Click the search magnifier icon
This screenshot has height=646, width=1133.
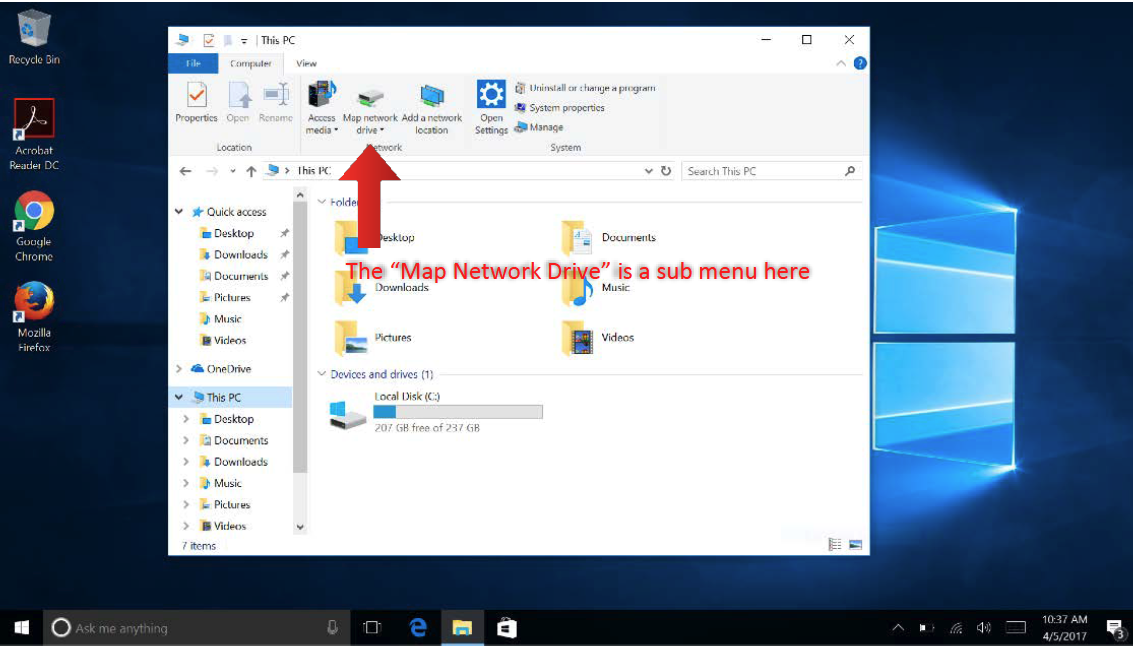click(850, 171)
